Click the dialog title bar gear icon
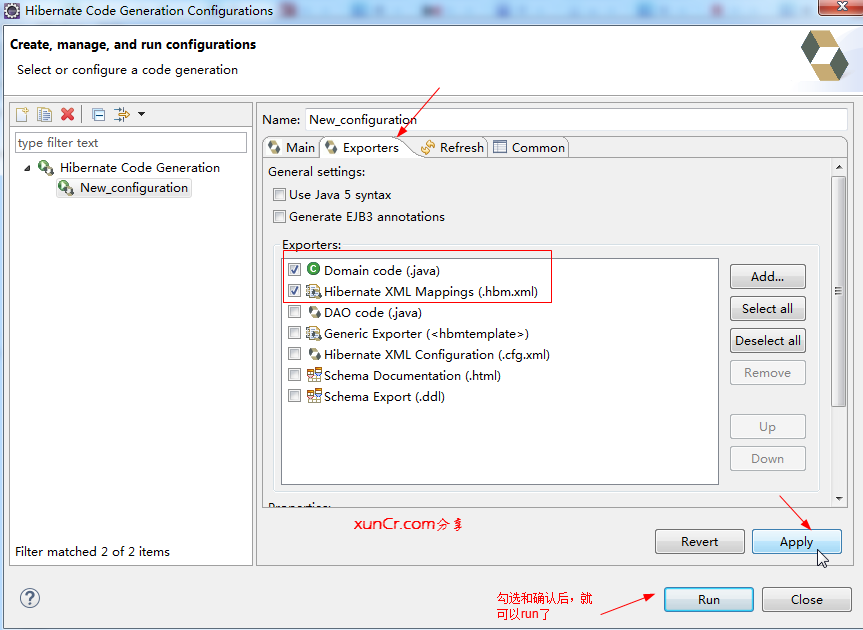863x630 pixels. click(x=12, y=10)
